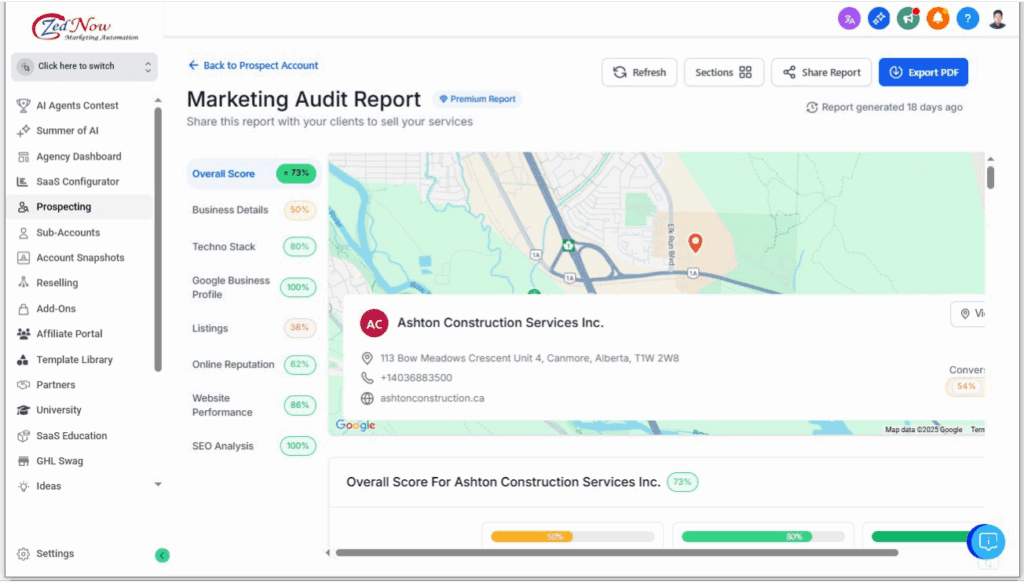Click the SaaS Configurator chart icon
The image size is (1024, 583).
tap(23, 181)
